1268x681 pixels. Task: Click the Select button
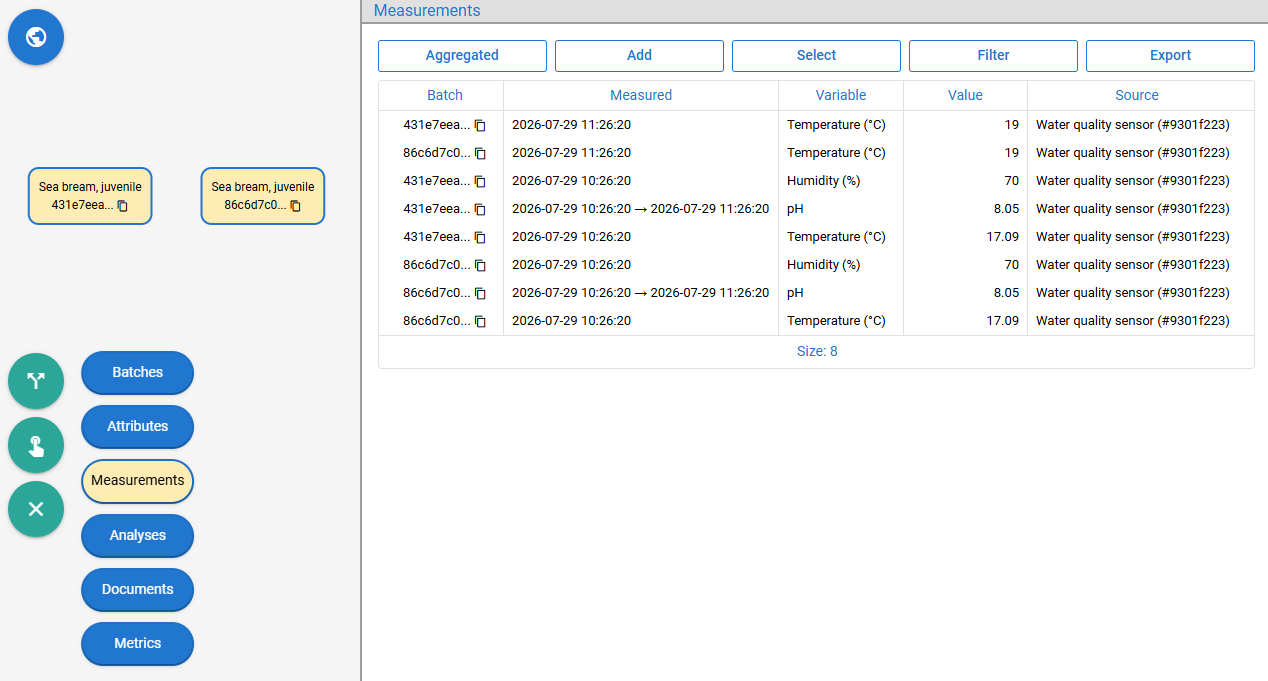point(816,56)
